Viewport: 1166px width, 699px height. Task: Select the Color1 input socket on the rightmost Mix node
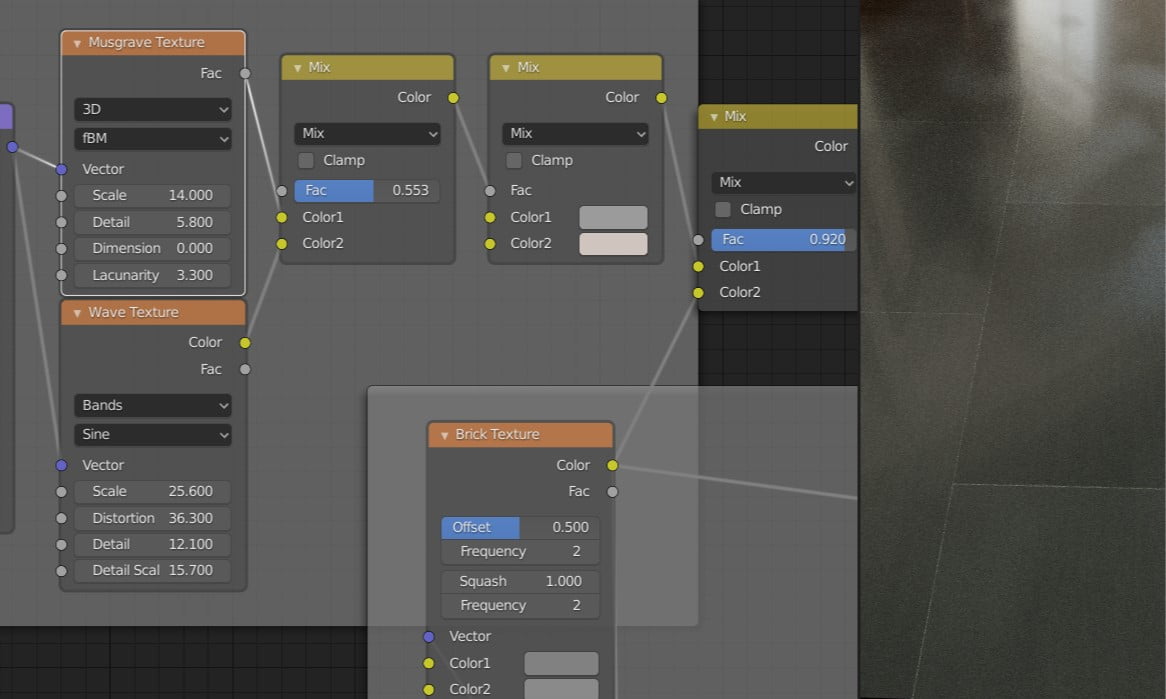pyautogui.click(x=697, y=266)
